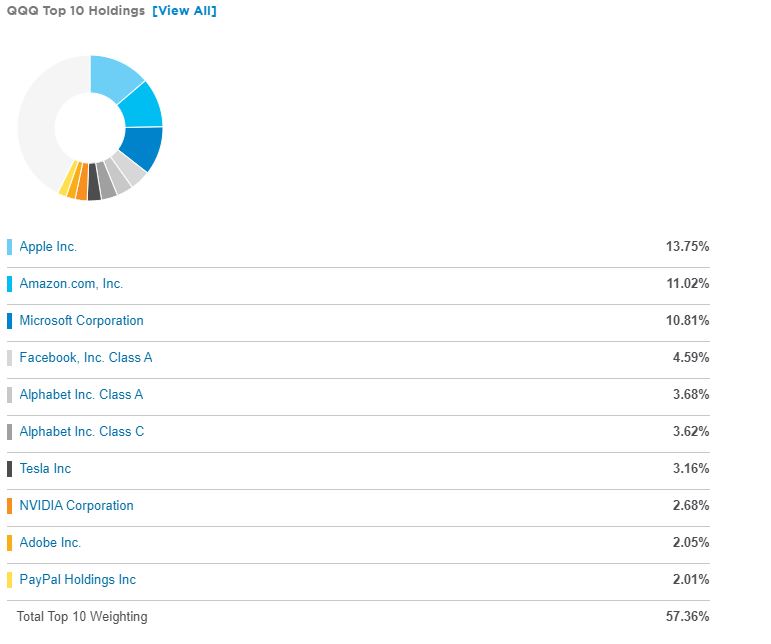Open NVIDIA Corporation holding link
771x644 pixels.
pos(76,505)
